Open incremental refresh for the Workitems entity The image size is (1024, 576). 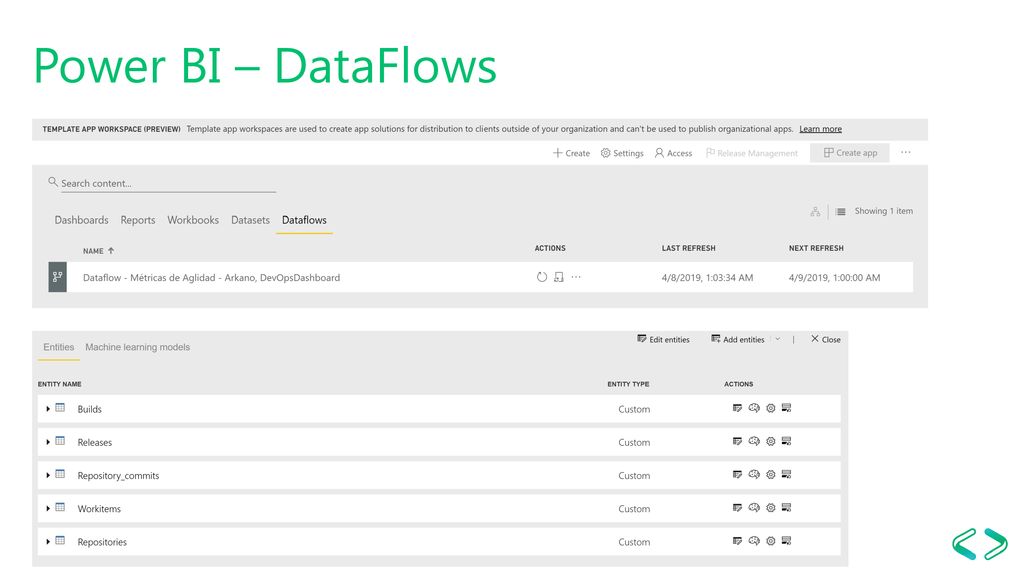point(787,508)
